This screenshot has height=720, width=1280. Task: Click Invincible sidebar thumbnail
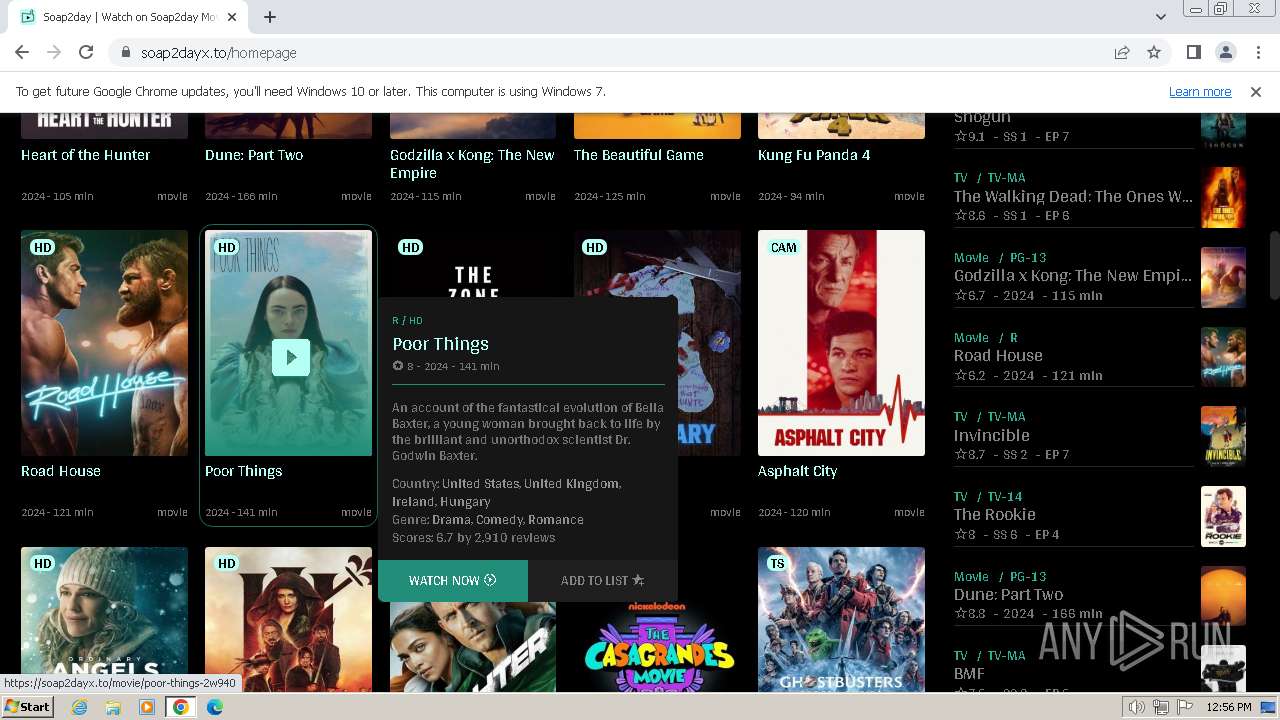click(1223, 437)
